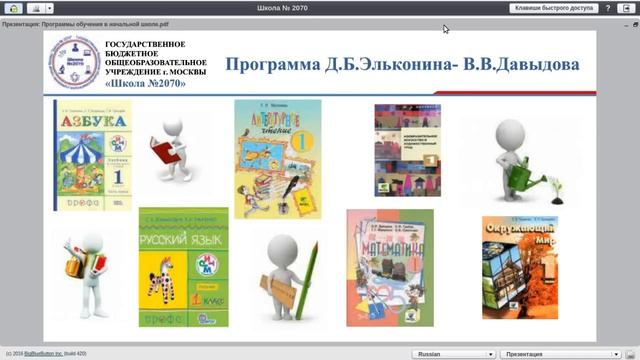Open the Презентация layout dropdown
640x360 pixels.
[x=561, y=354]
